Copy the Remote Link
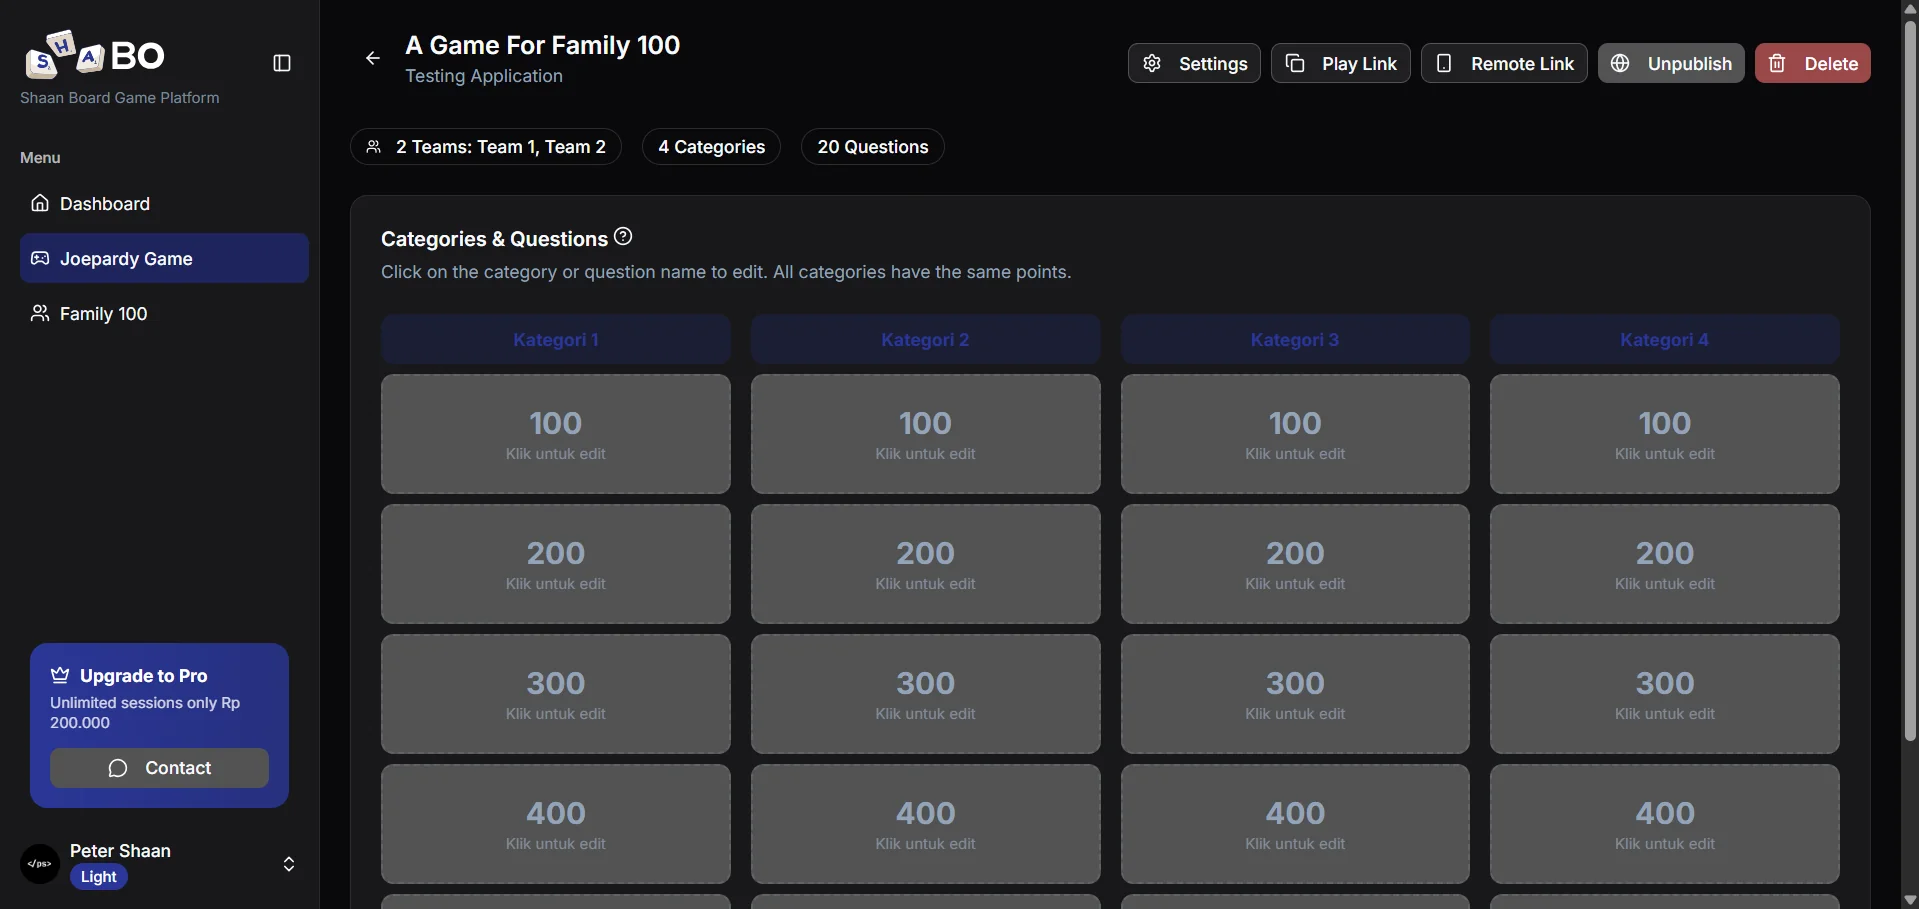The width and height of the screenshot is (1919, 909). 1504,63
